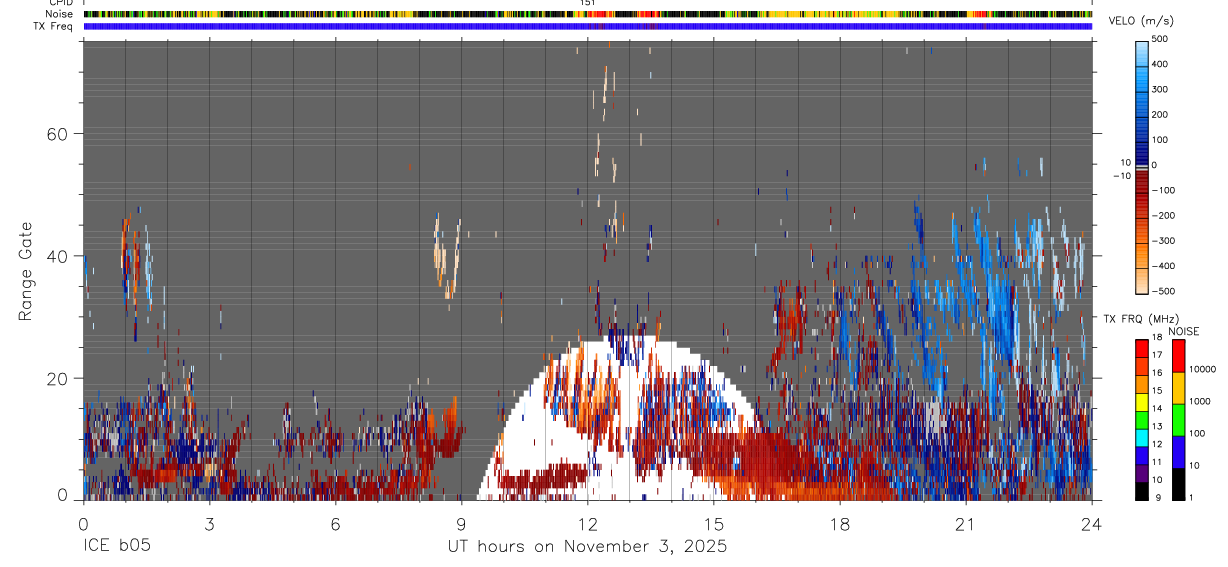Pick the light blue top of the velocity colorbar
The width and height of the screenshot is (1228, 567).
click(x=1142, y=53)
